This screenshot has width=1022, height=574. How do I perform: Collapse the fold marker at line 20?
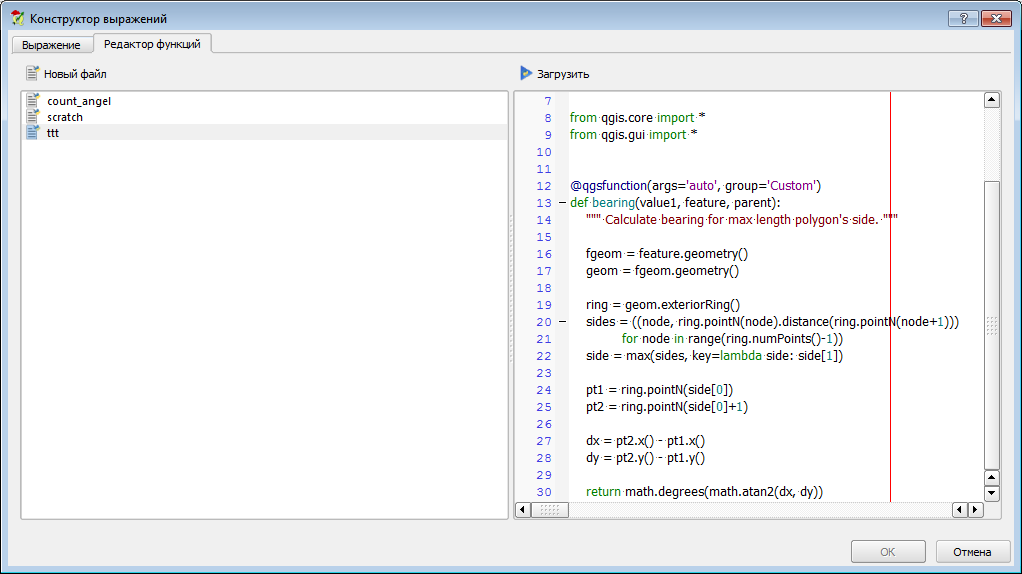coord(561,322)
